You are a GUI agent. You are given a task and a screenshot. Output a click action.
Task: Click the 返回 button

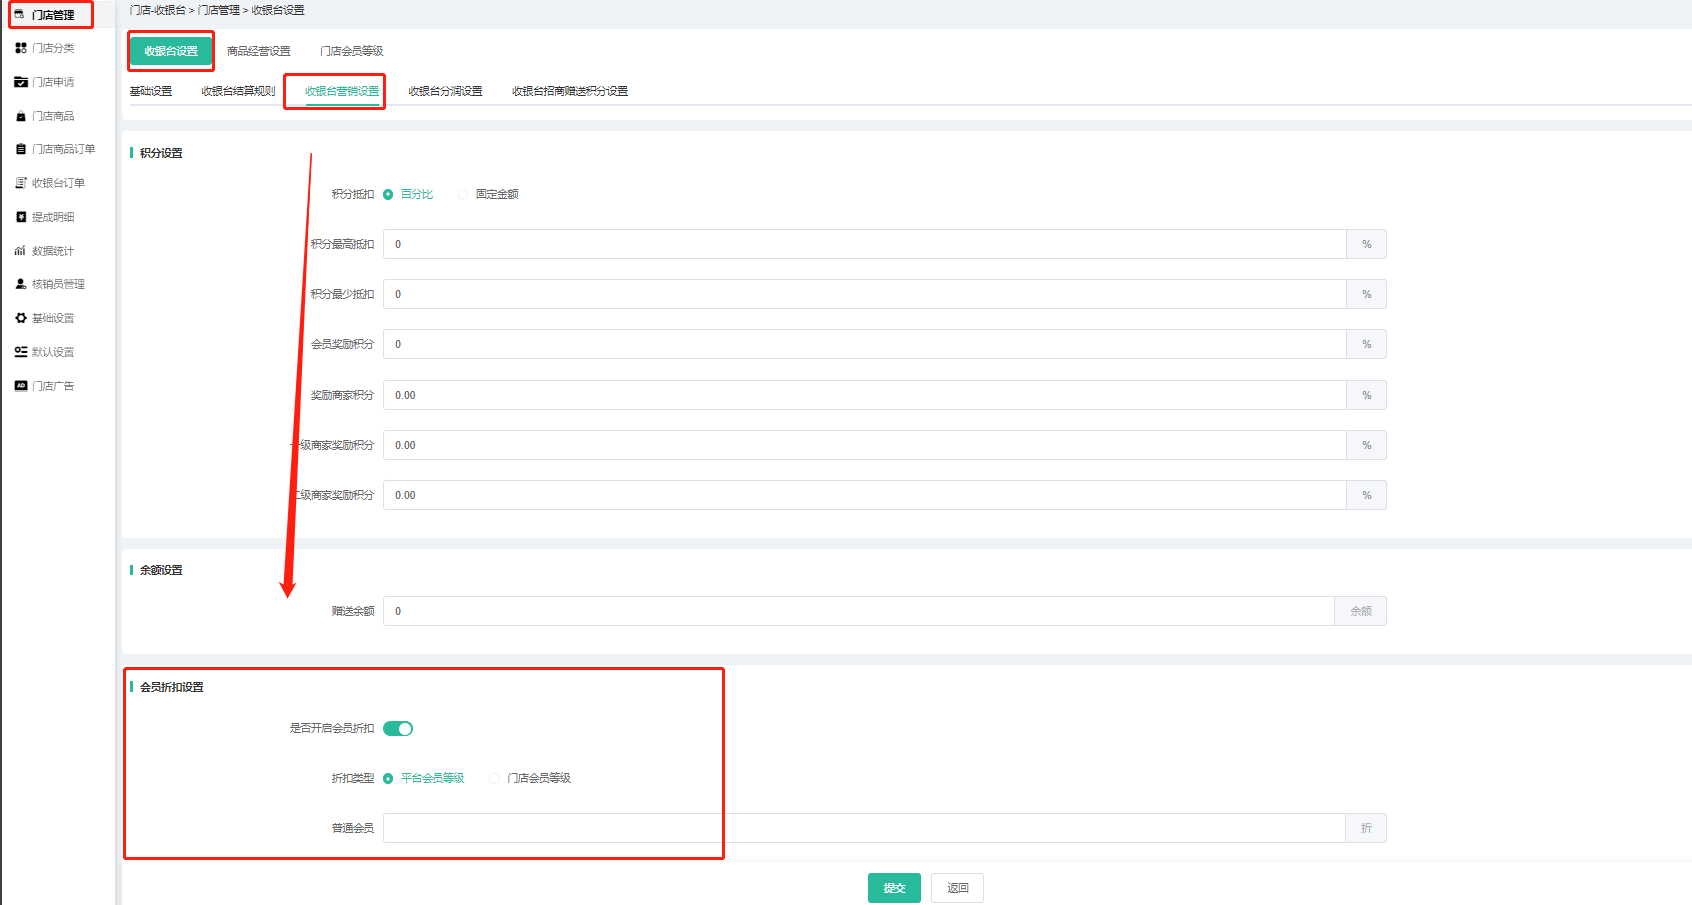click(957, 888)
